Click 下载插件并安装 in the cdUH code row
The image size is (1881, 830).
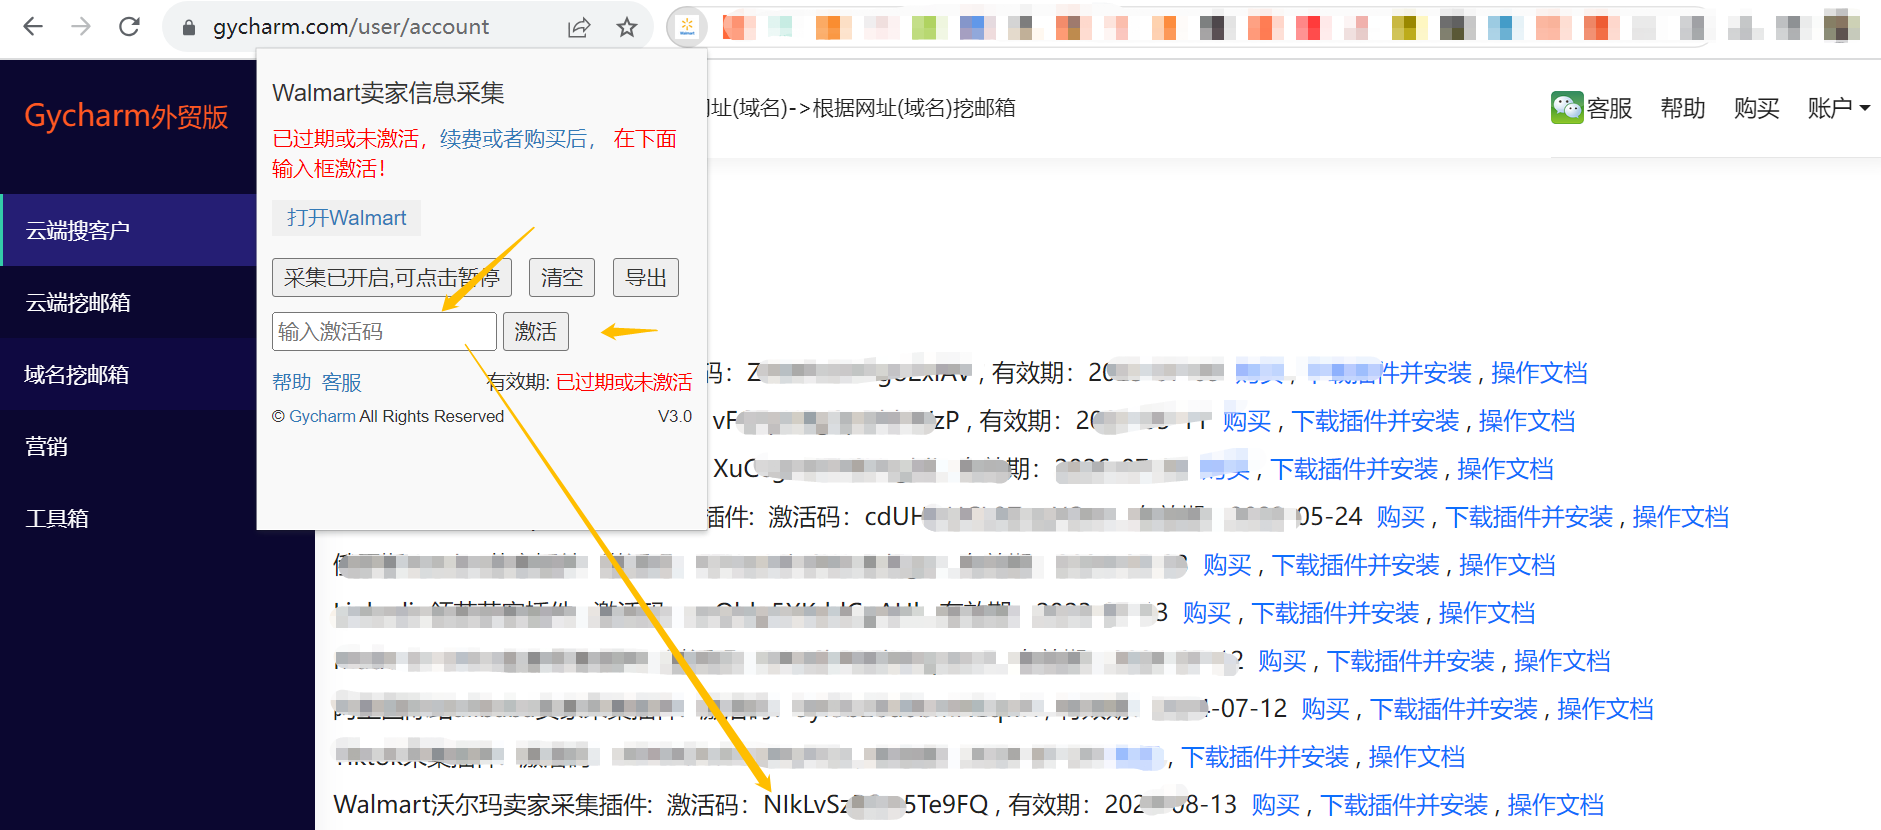coord(1529,517)
